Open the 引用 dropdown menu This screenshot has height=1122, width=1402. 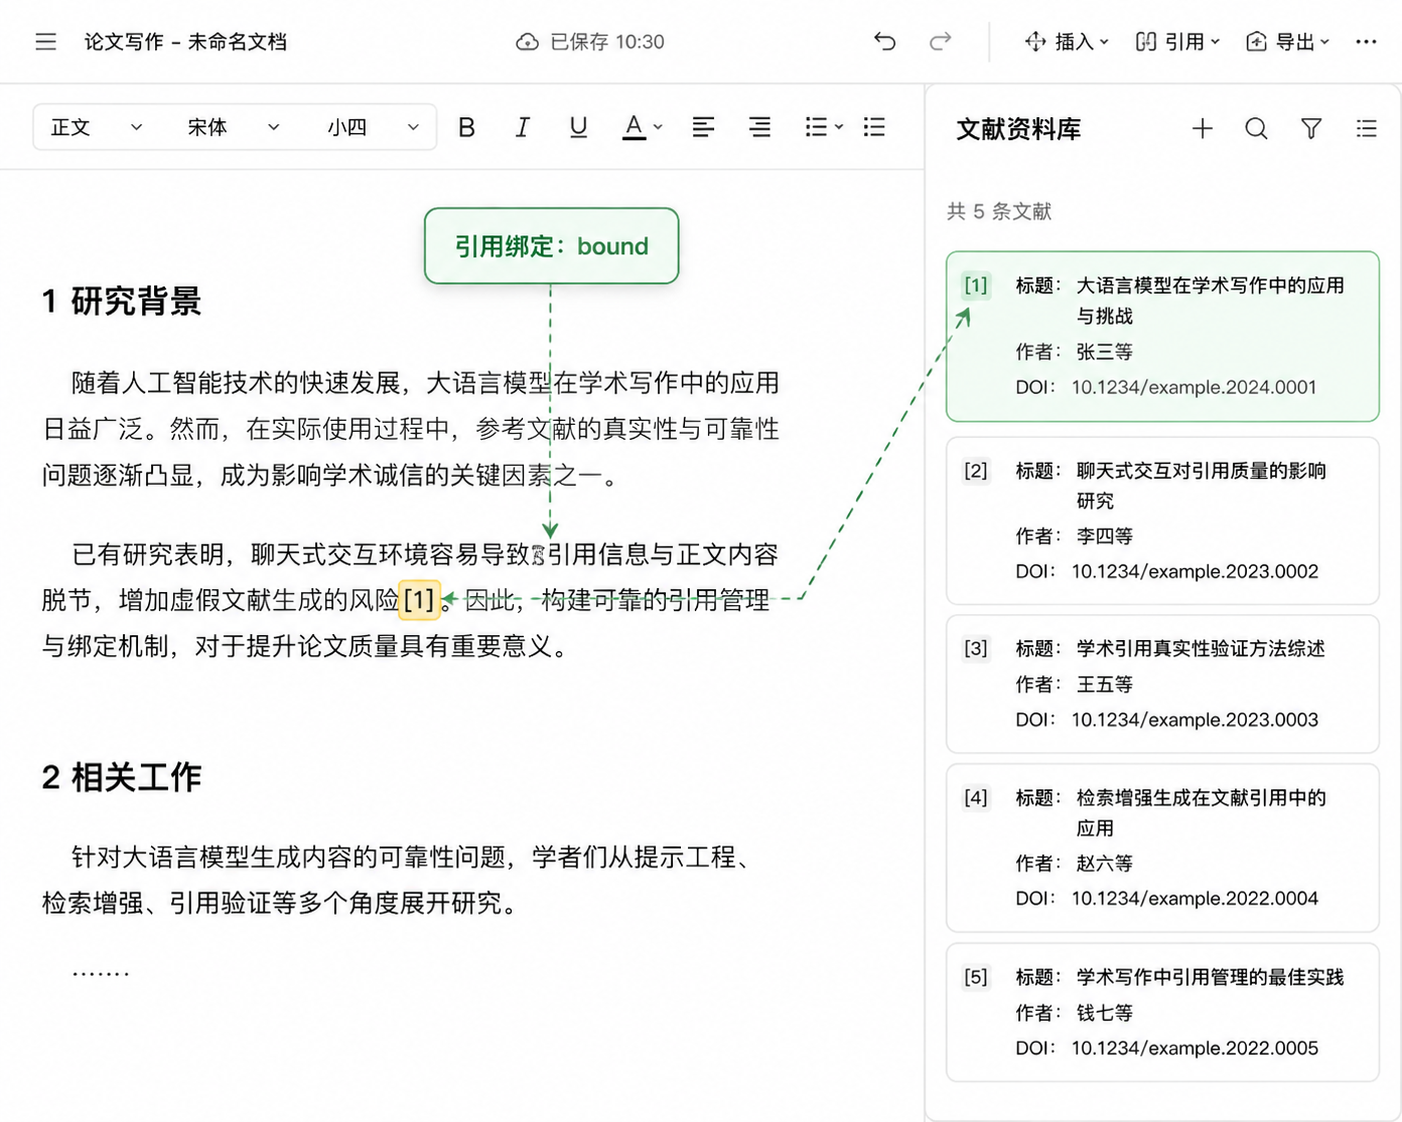(x=1178, y=42)
